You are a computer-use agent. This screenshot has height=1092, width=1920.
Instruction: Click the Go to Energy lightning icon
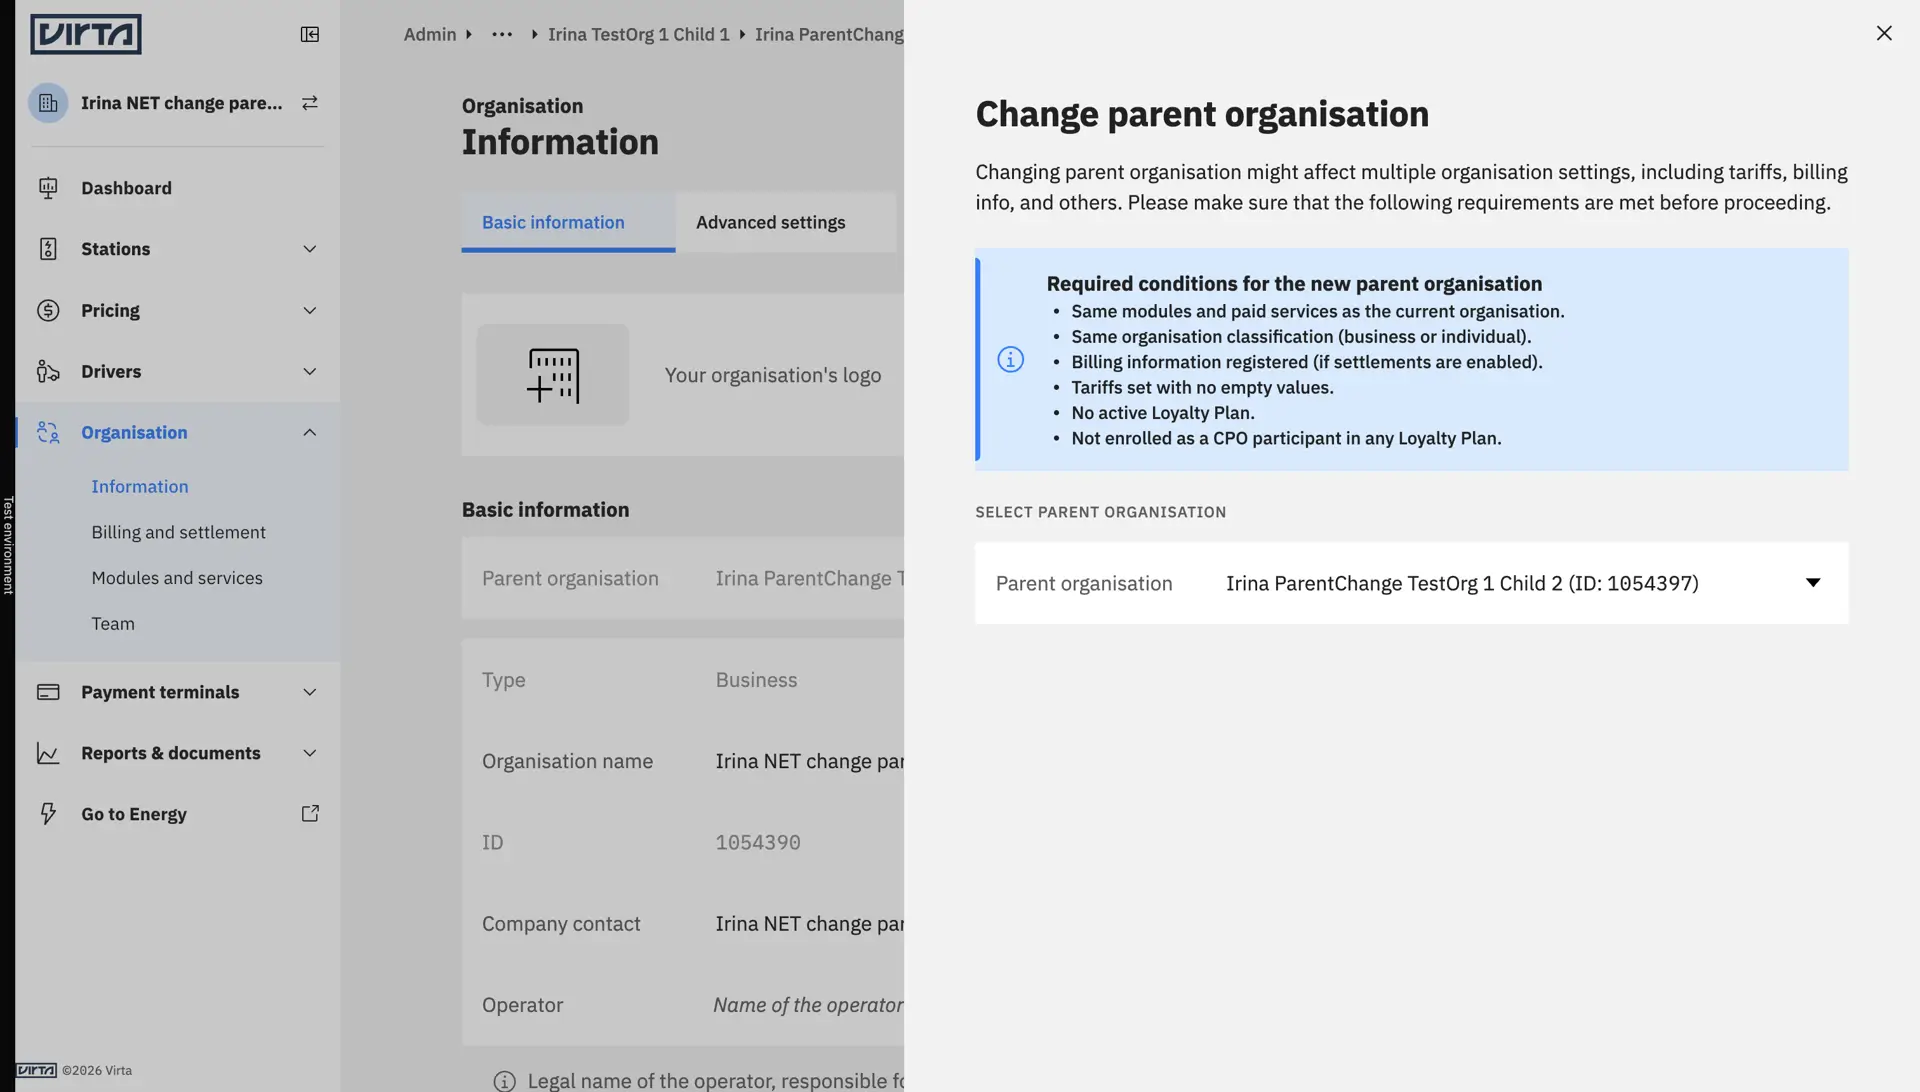[x=48, y=814]
